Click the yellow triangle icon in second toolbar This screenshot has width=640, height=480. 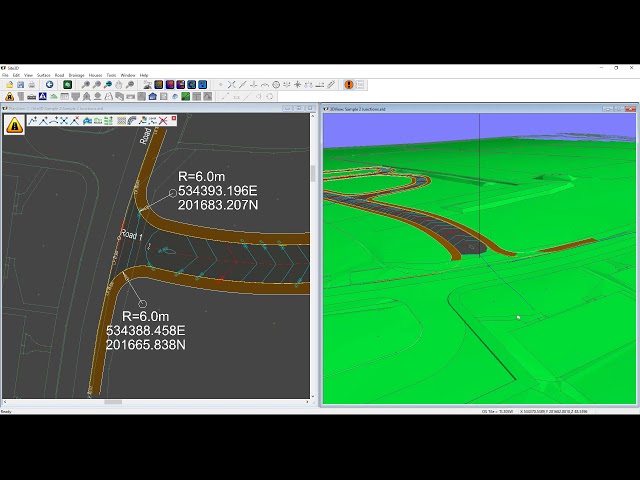pyautogui.click(x=9, y=97)
